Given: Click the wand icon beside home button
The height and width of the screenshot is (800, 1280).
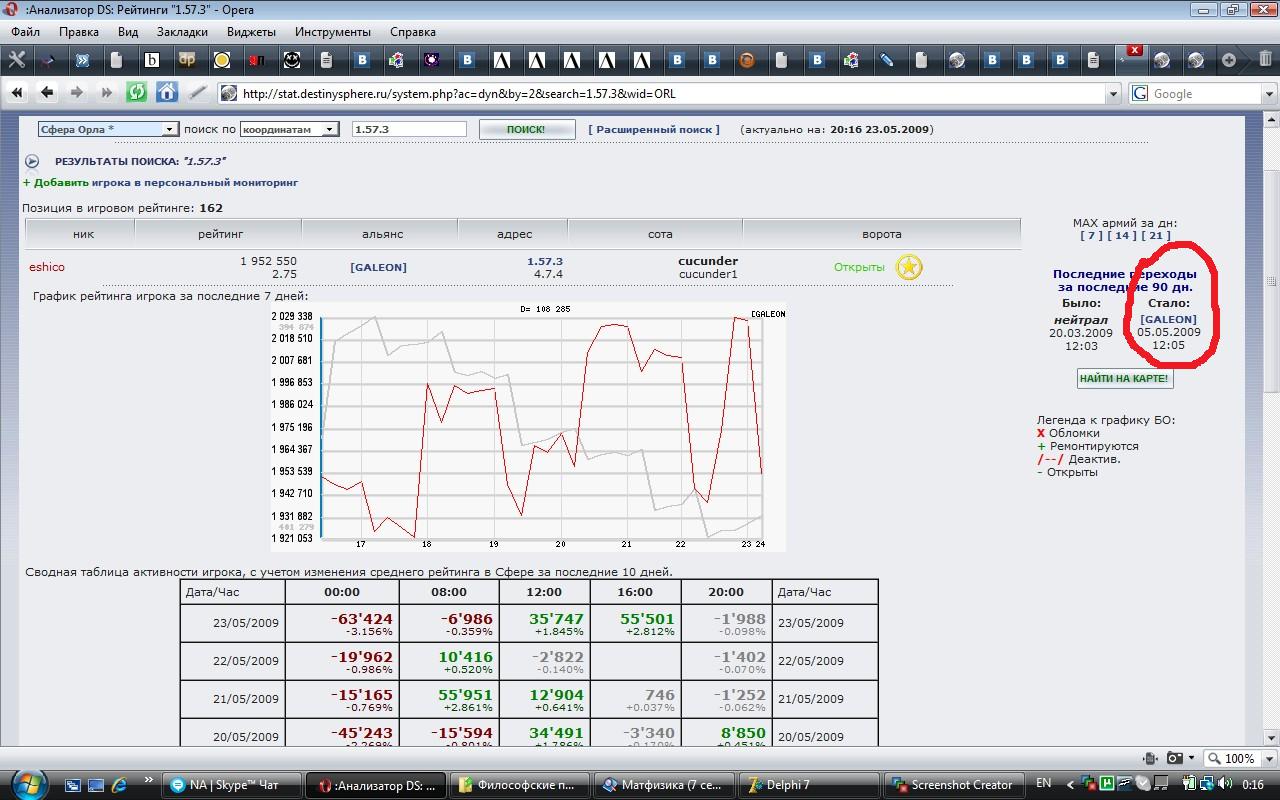Looking at the screenshot, I should pos(198,93).
